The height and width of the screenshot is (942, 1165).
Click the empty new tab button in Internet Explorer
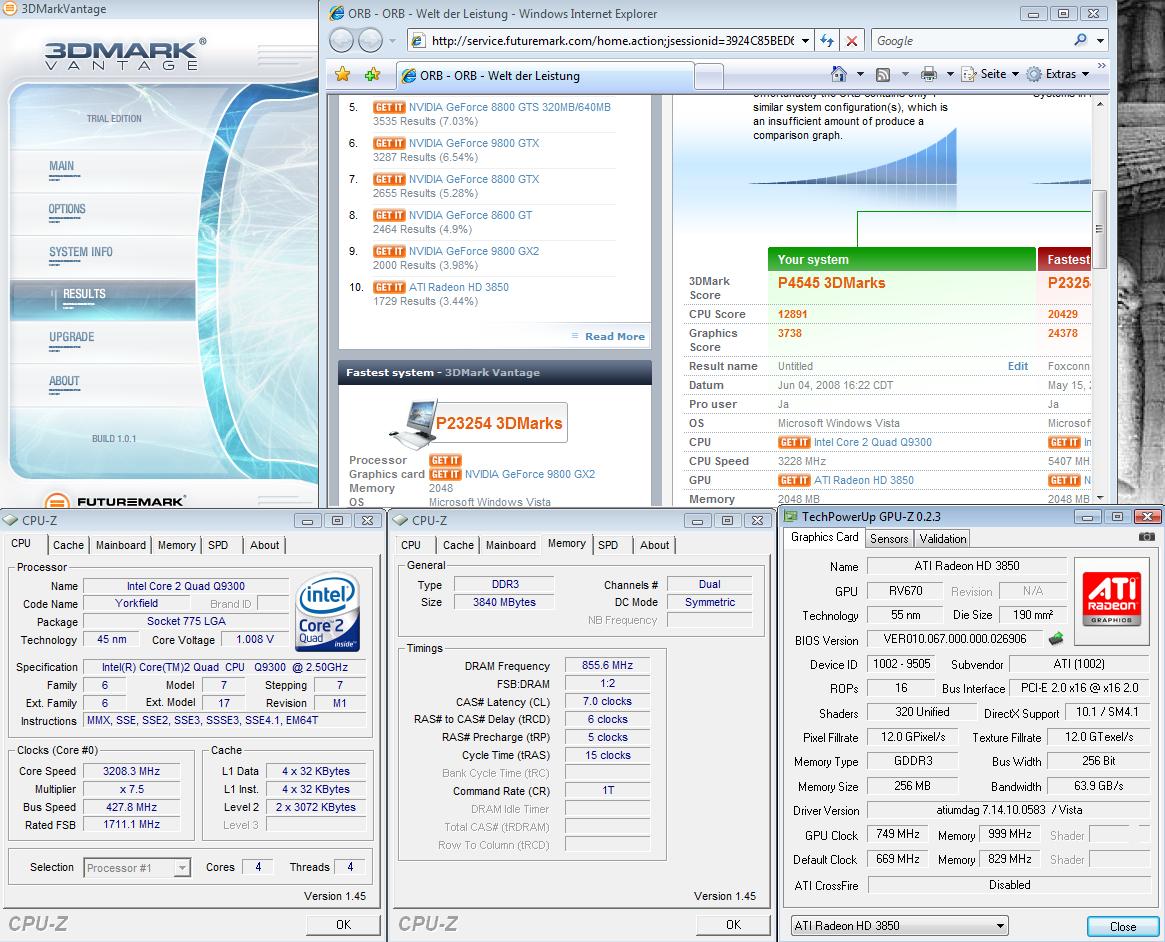(709, 76)
